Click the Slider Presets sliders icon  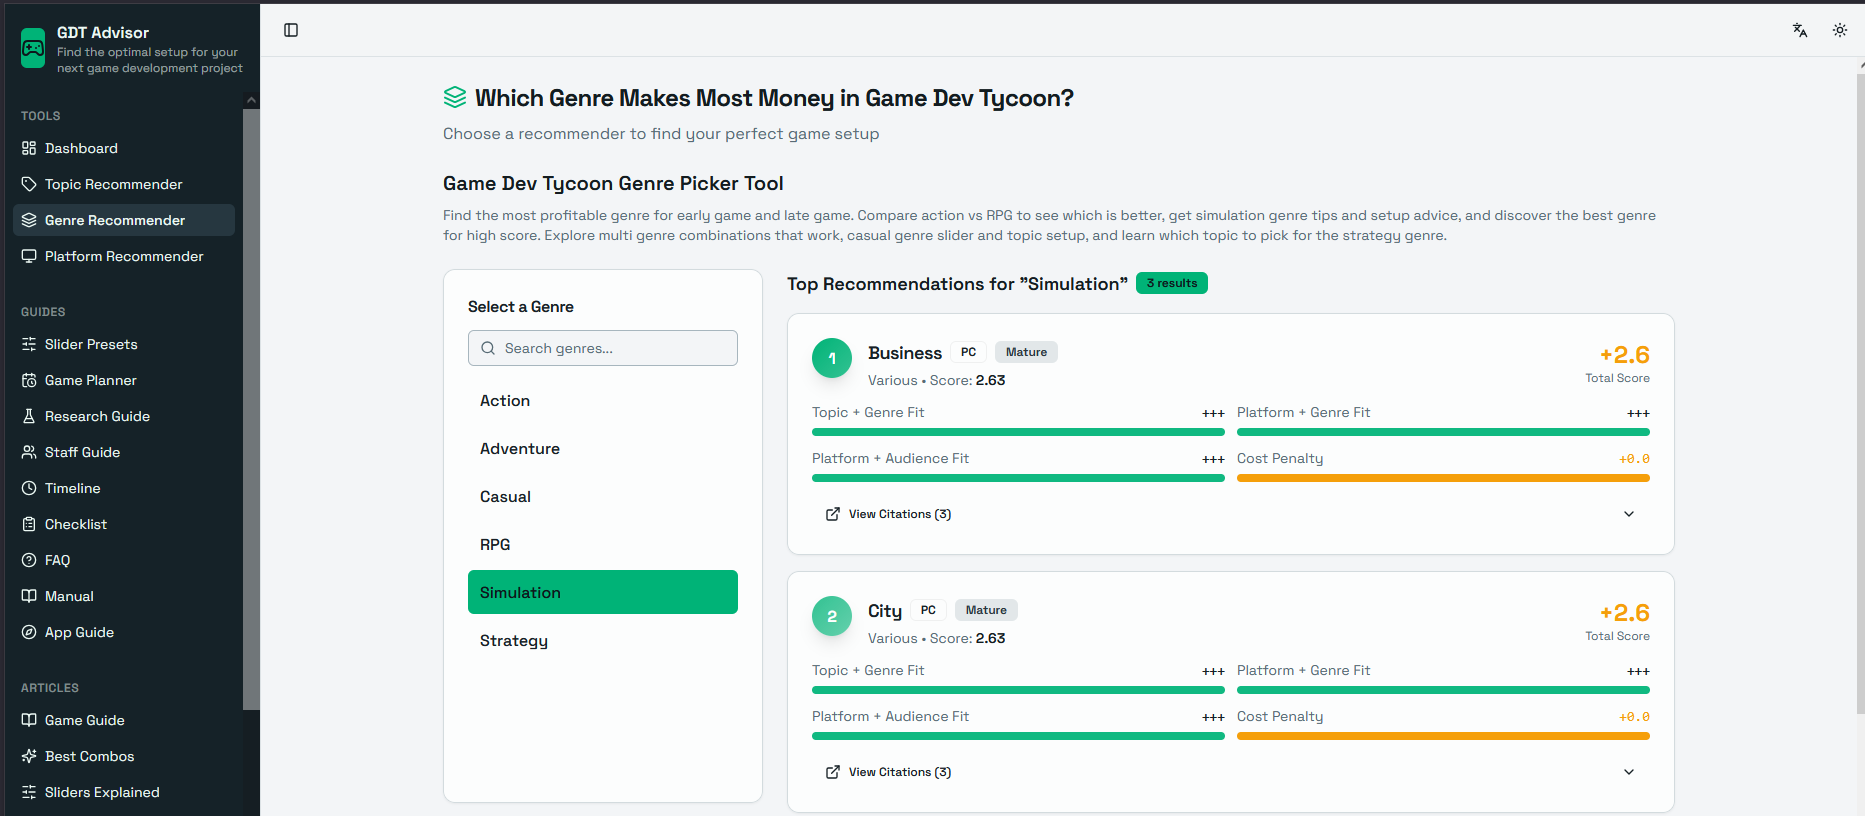tap(29, 344)
